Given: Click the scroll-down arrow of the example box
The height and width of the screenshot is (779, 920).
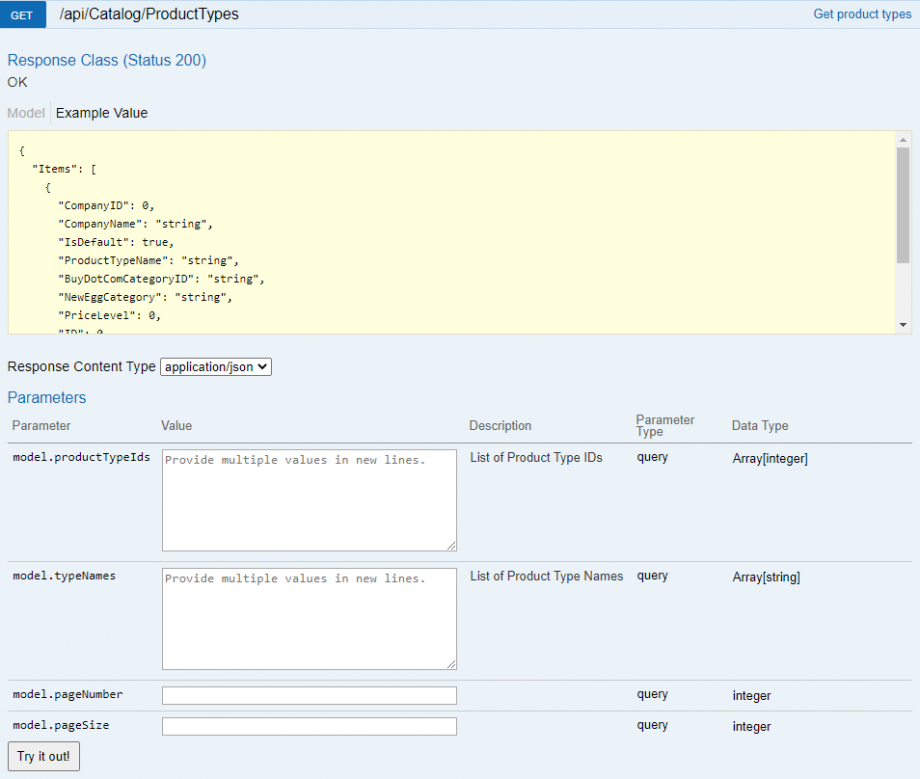Looking at the screenshot, I should tap(904, 323).
